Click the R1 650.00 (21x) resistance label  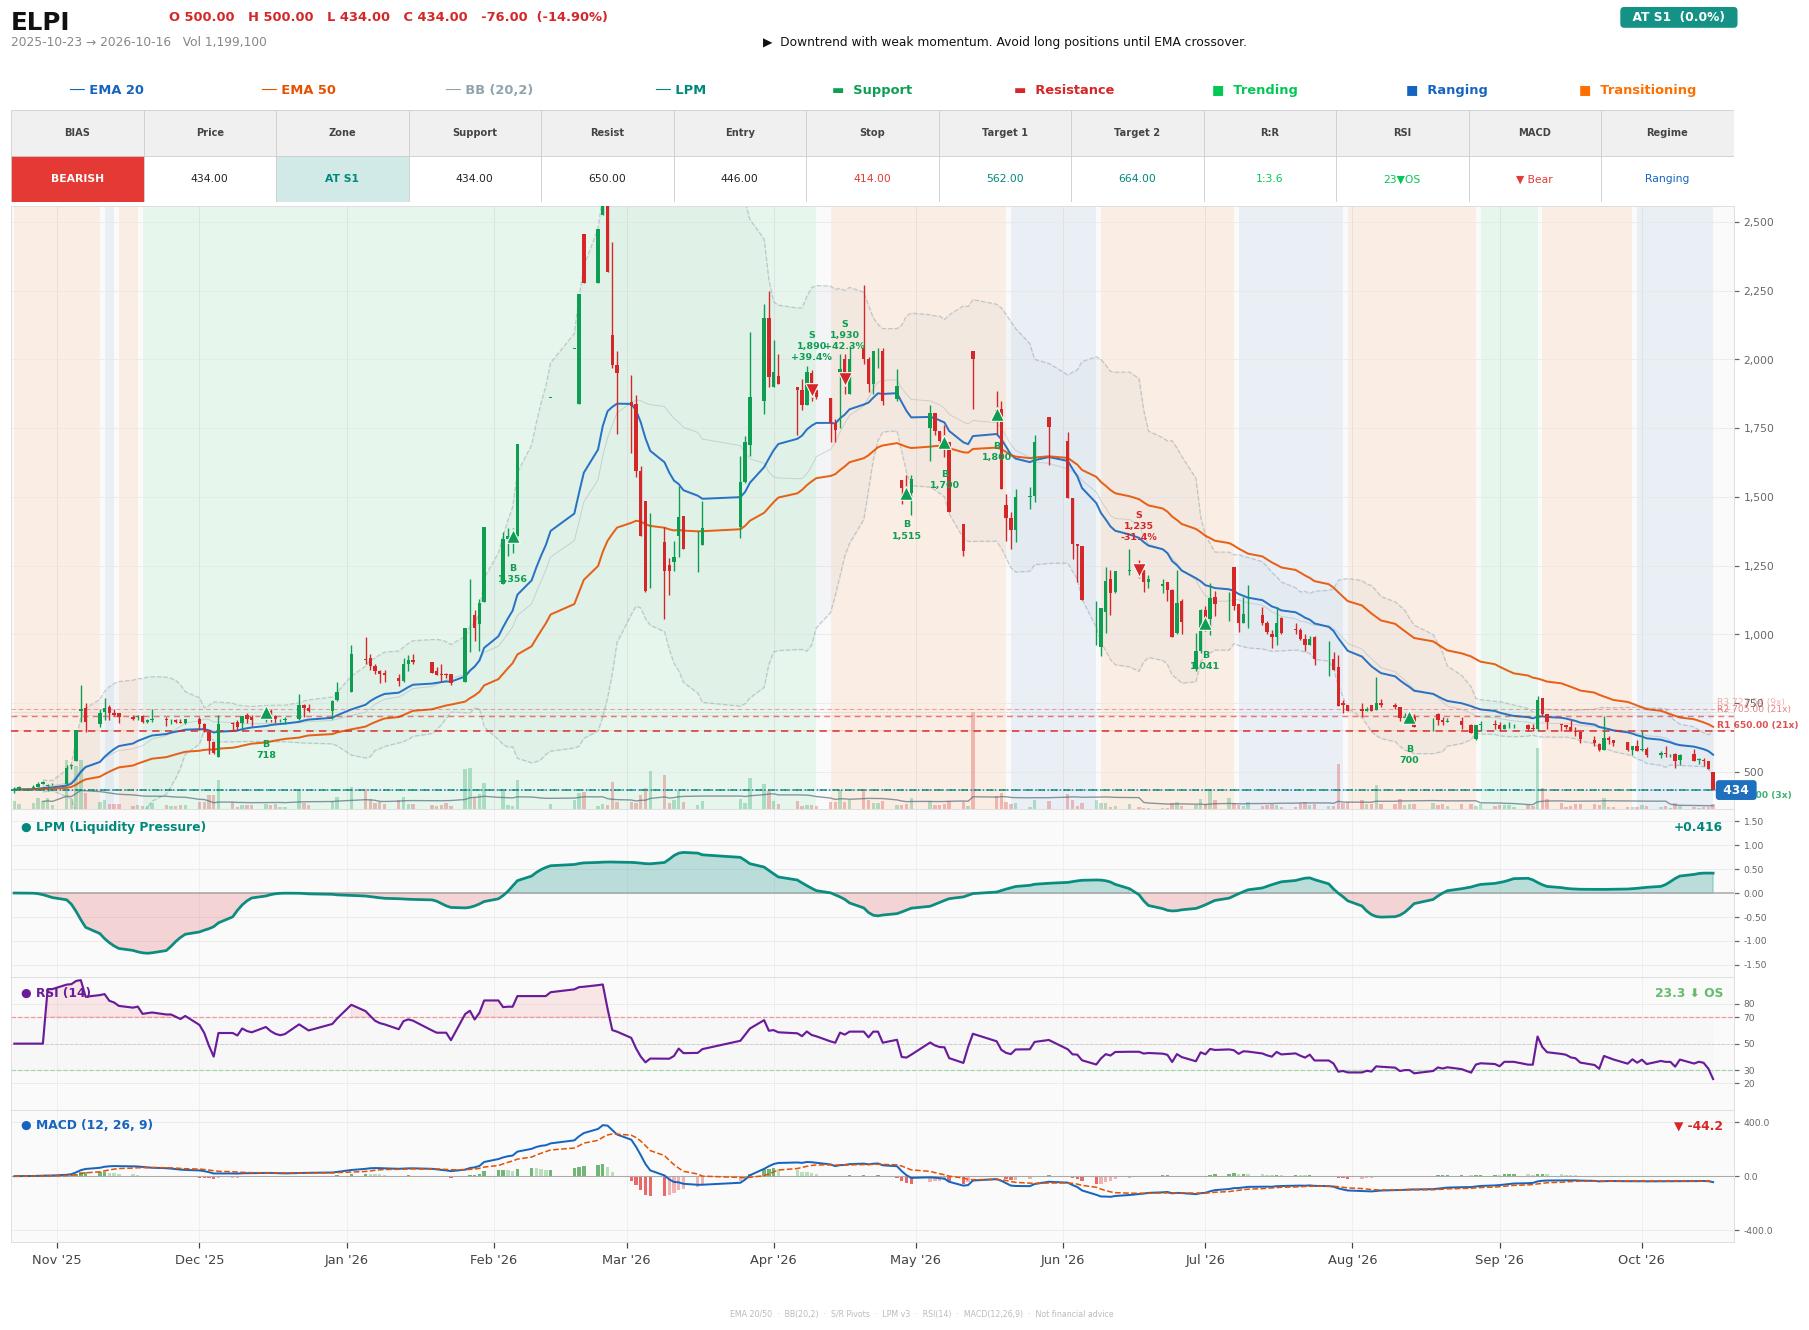pyautogui.click(x=1757, y=725)
